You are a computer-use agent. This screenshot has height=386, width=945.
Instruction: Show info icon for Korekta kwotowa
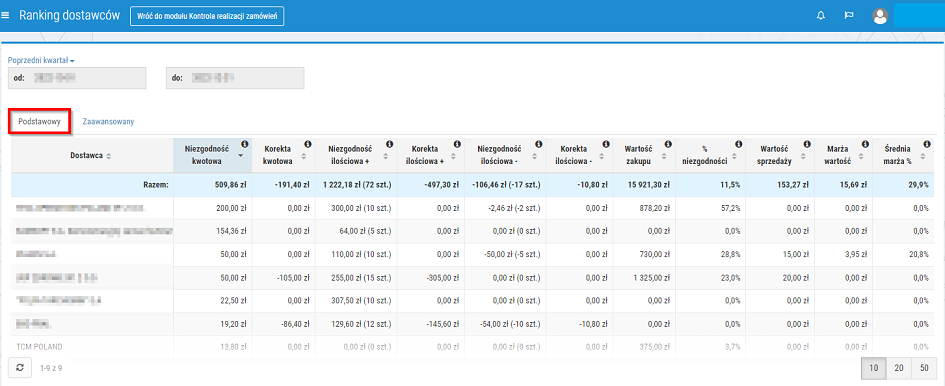tap(307, 144)
